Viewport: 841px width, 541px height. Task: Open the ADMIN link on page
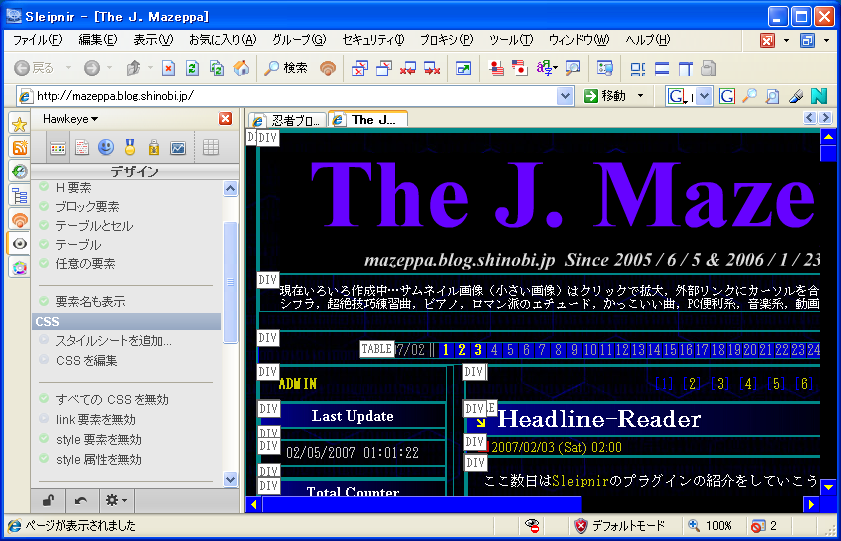(298, 384)
